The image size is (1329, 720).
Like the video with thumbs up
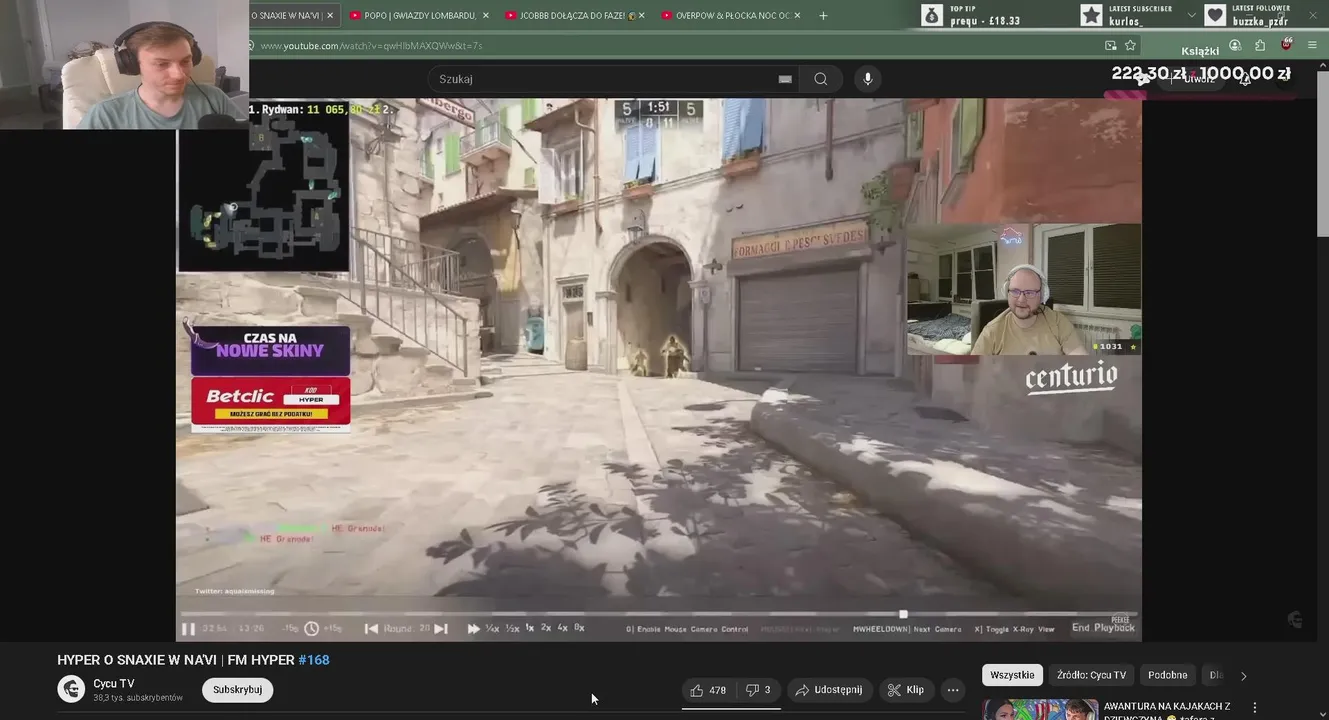(708, 690)
